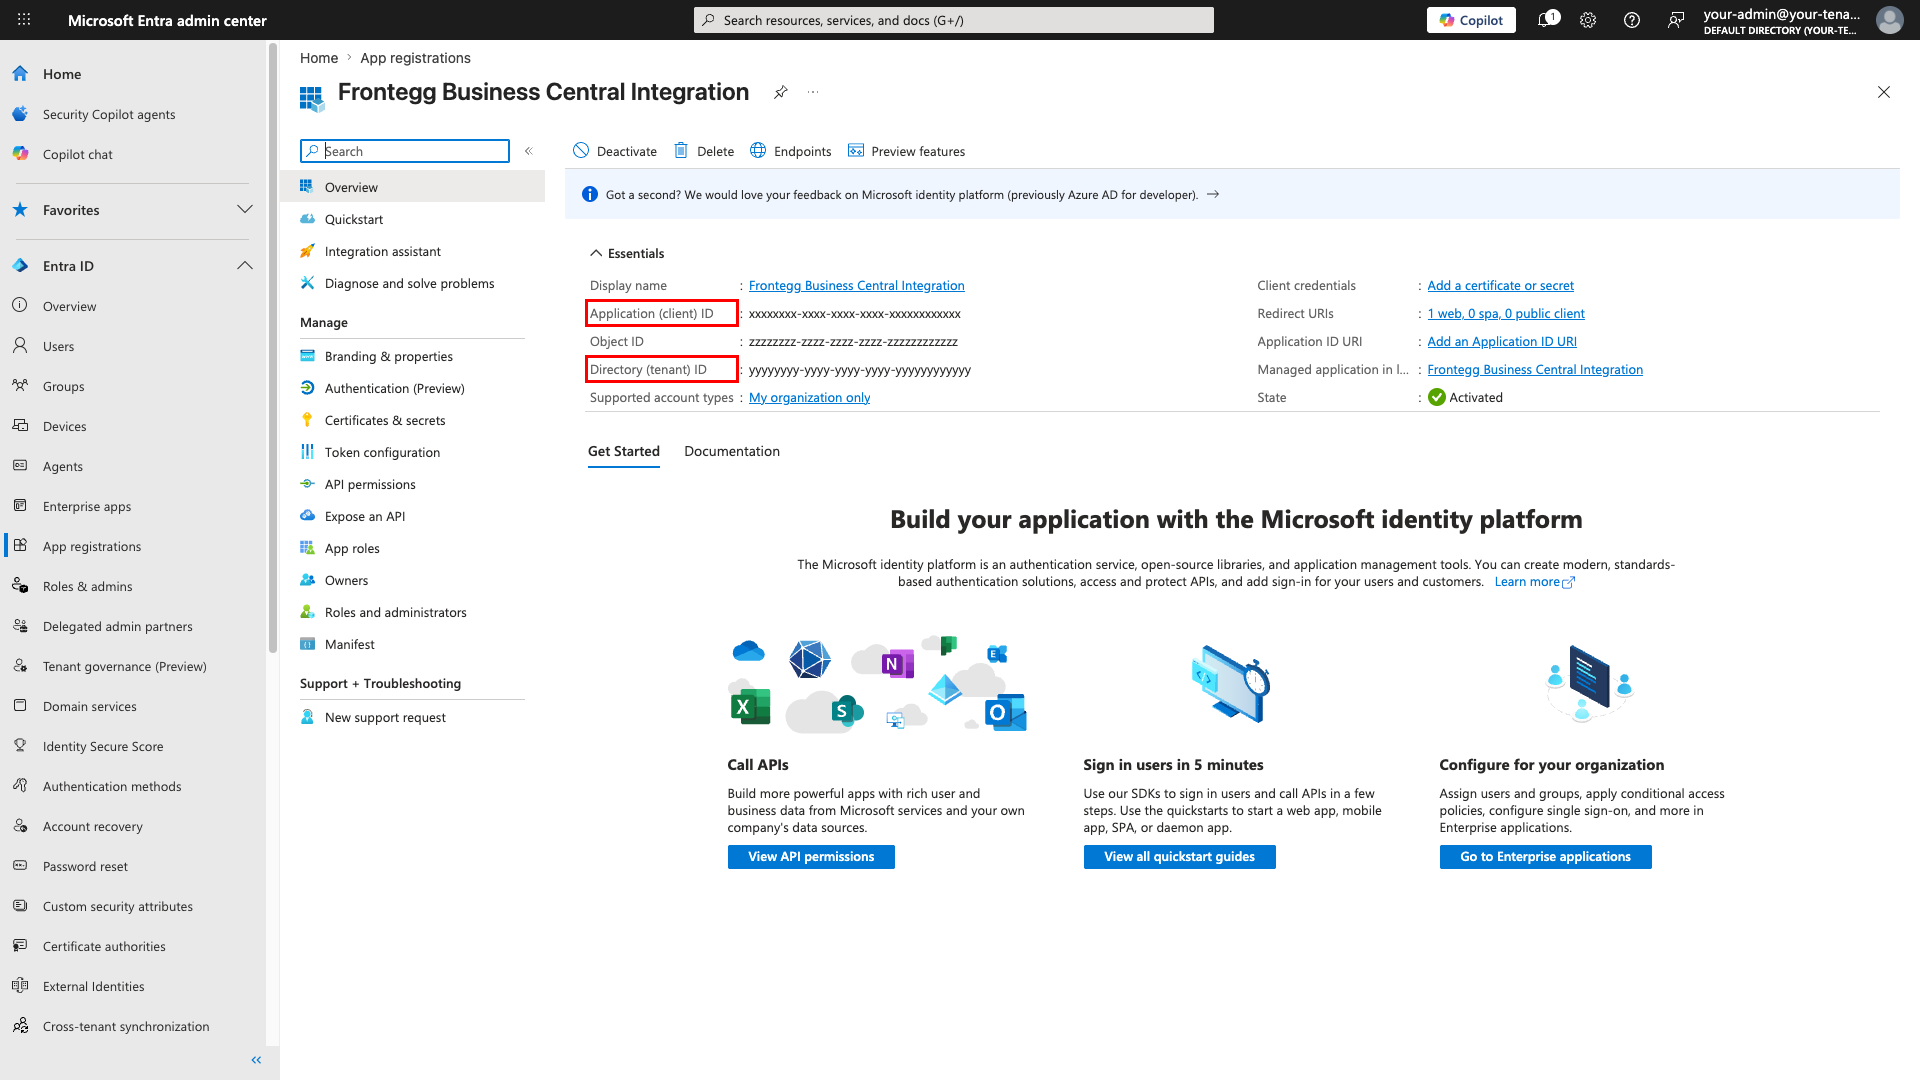Image resolution: width=1920 pixels, height=1080 pixels.
Task: Collapse the resource menu with double chevron
Action: 529,151
